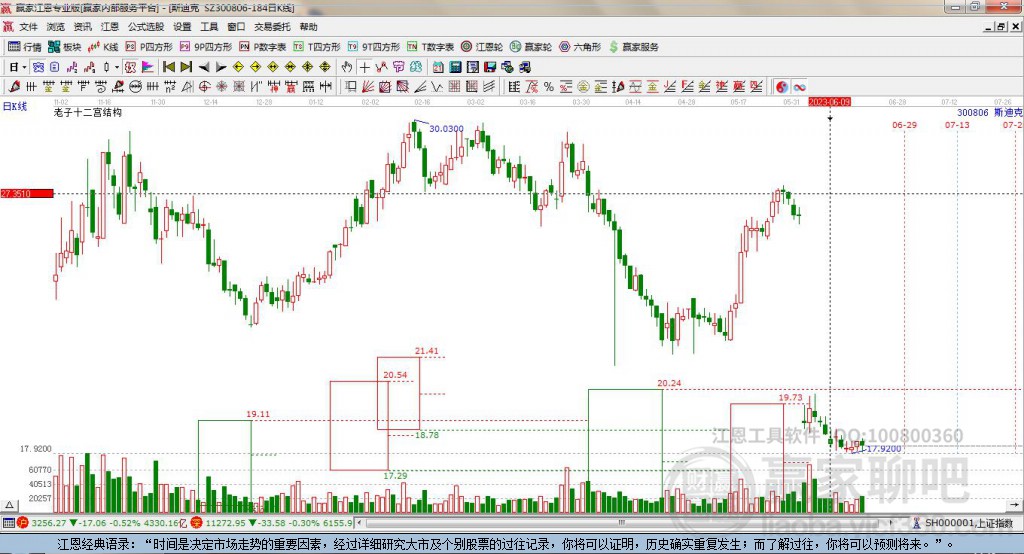Open the 9T四方形 tool

pos(374,46)
